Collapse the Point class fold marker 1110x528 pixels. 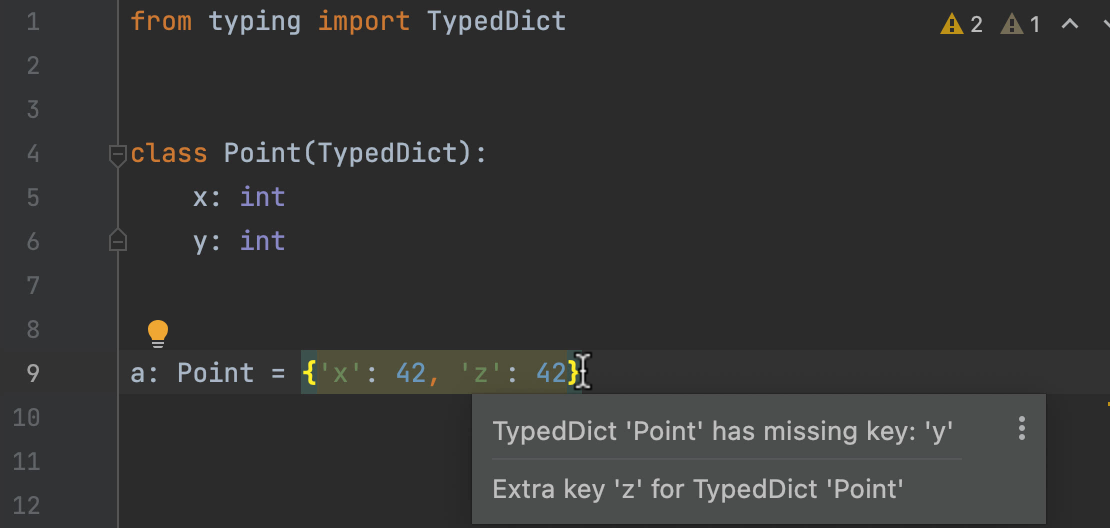[x=118, y=154]
